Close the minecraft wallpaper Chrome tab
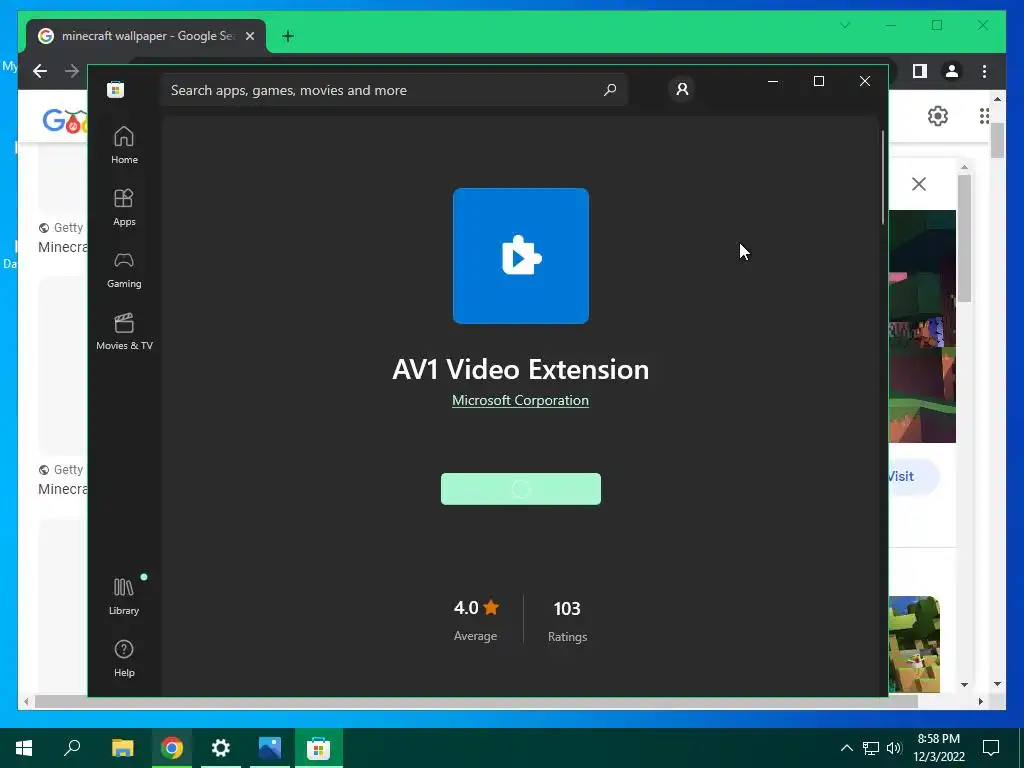The height and width of the screenshot is (768, 1024). [249, 36]
